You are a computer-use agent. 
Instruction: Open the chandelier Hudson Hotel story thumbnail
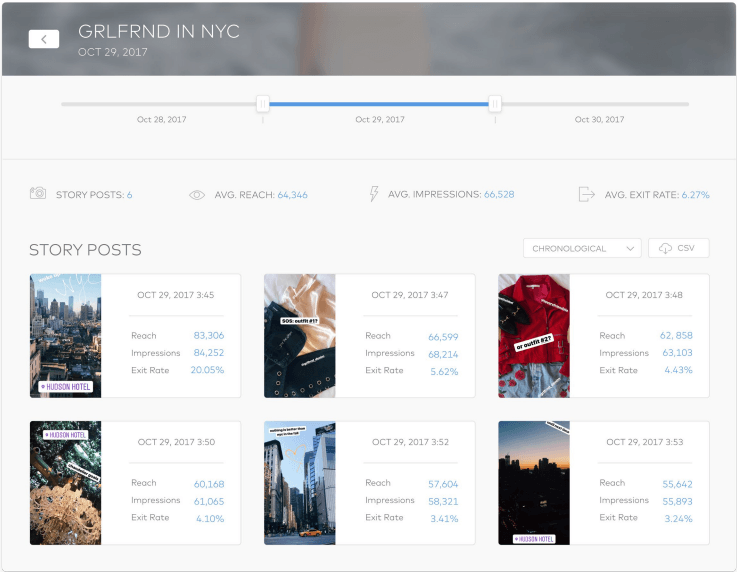click(x=65, y=483)
